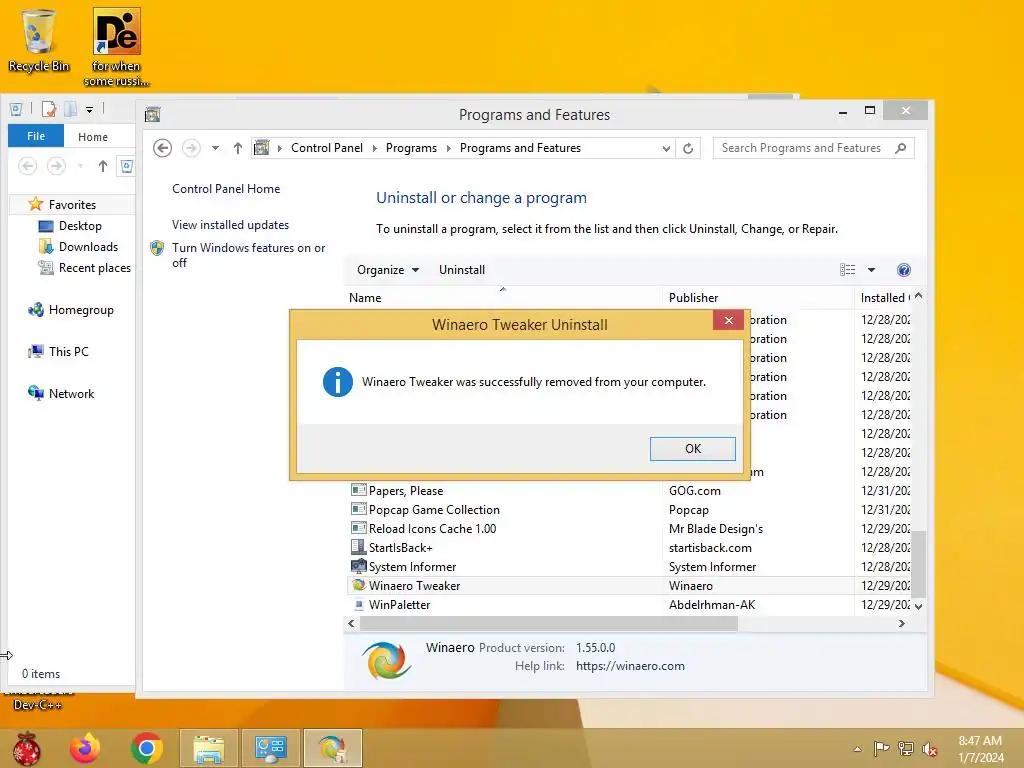
Task: Expand the arrow after Programs breadcrumb
Action: 449,148
